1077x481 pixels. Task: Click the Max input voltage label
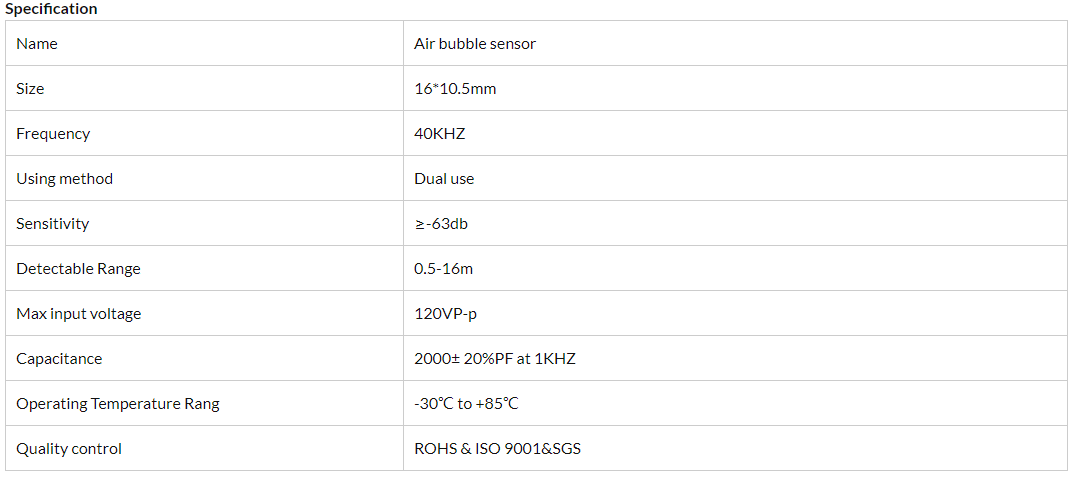pos(79,314)
